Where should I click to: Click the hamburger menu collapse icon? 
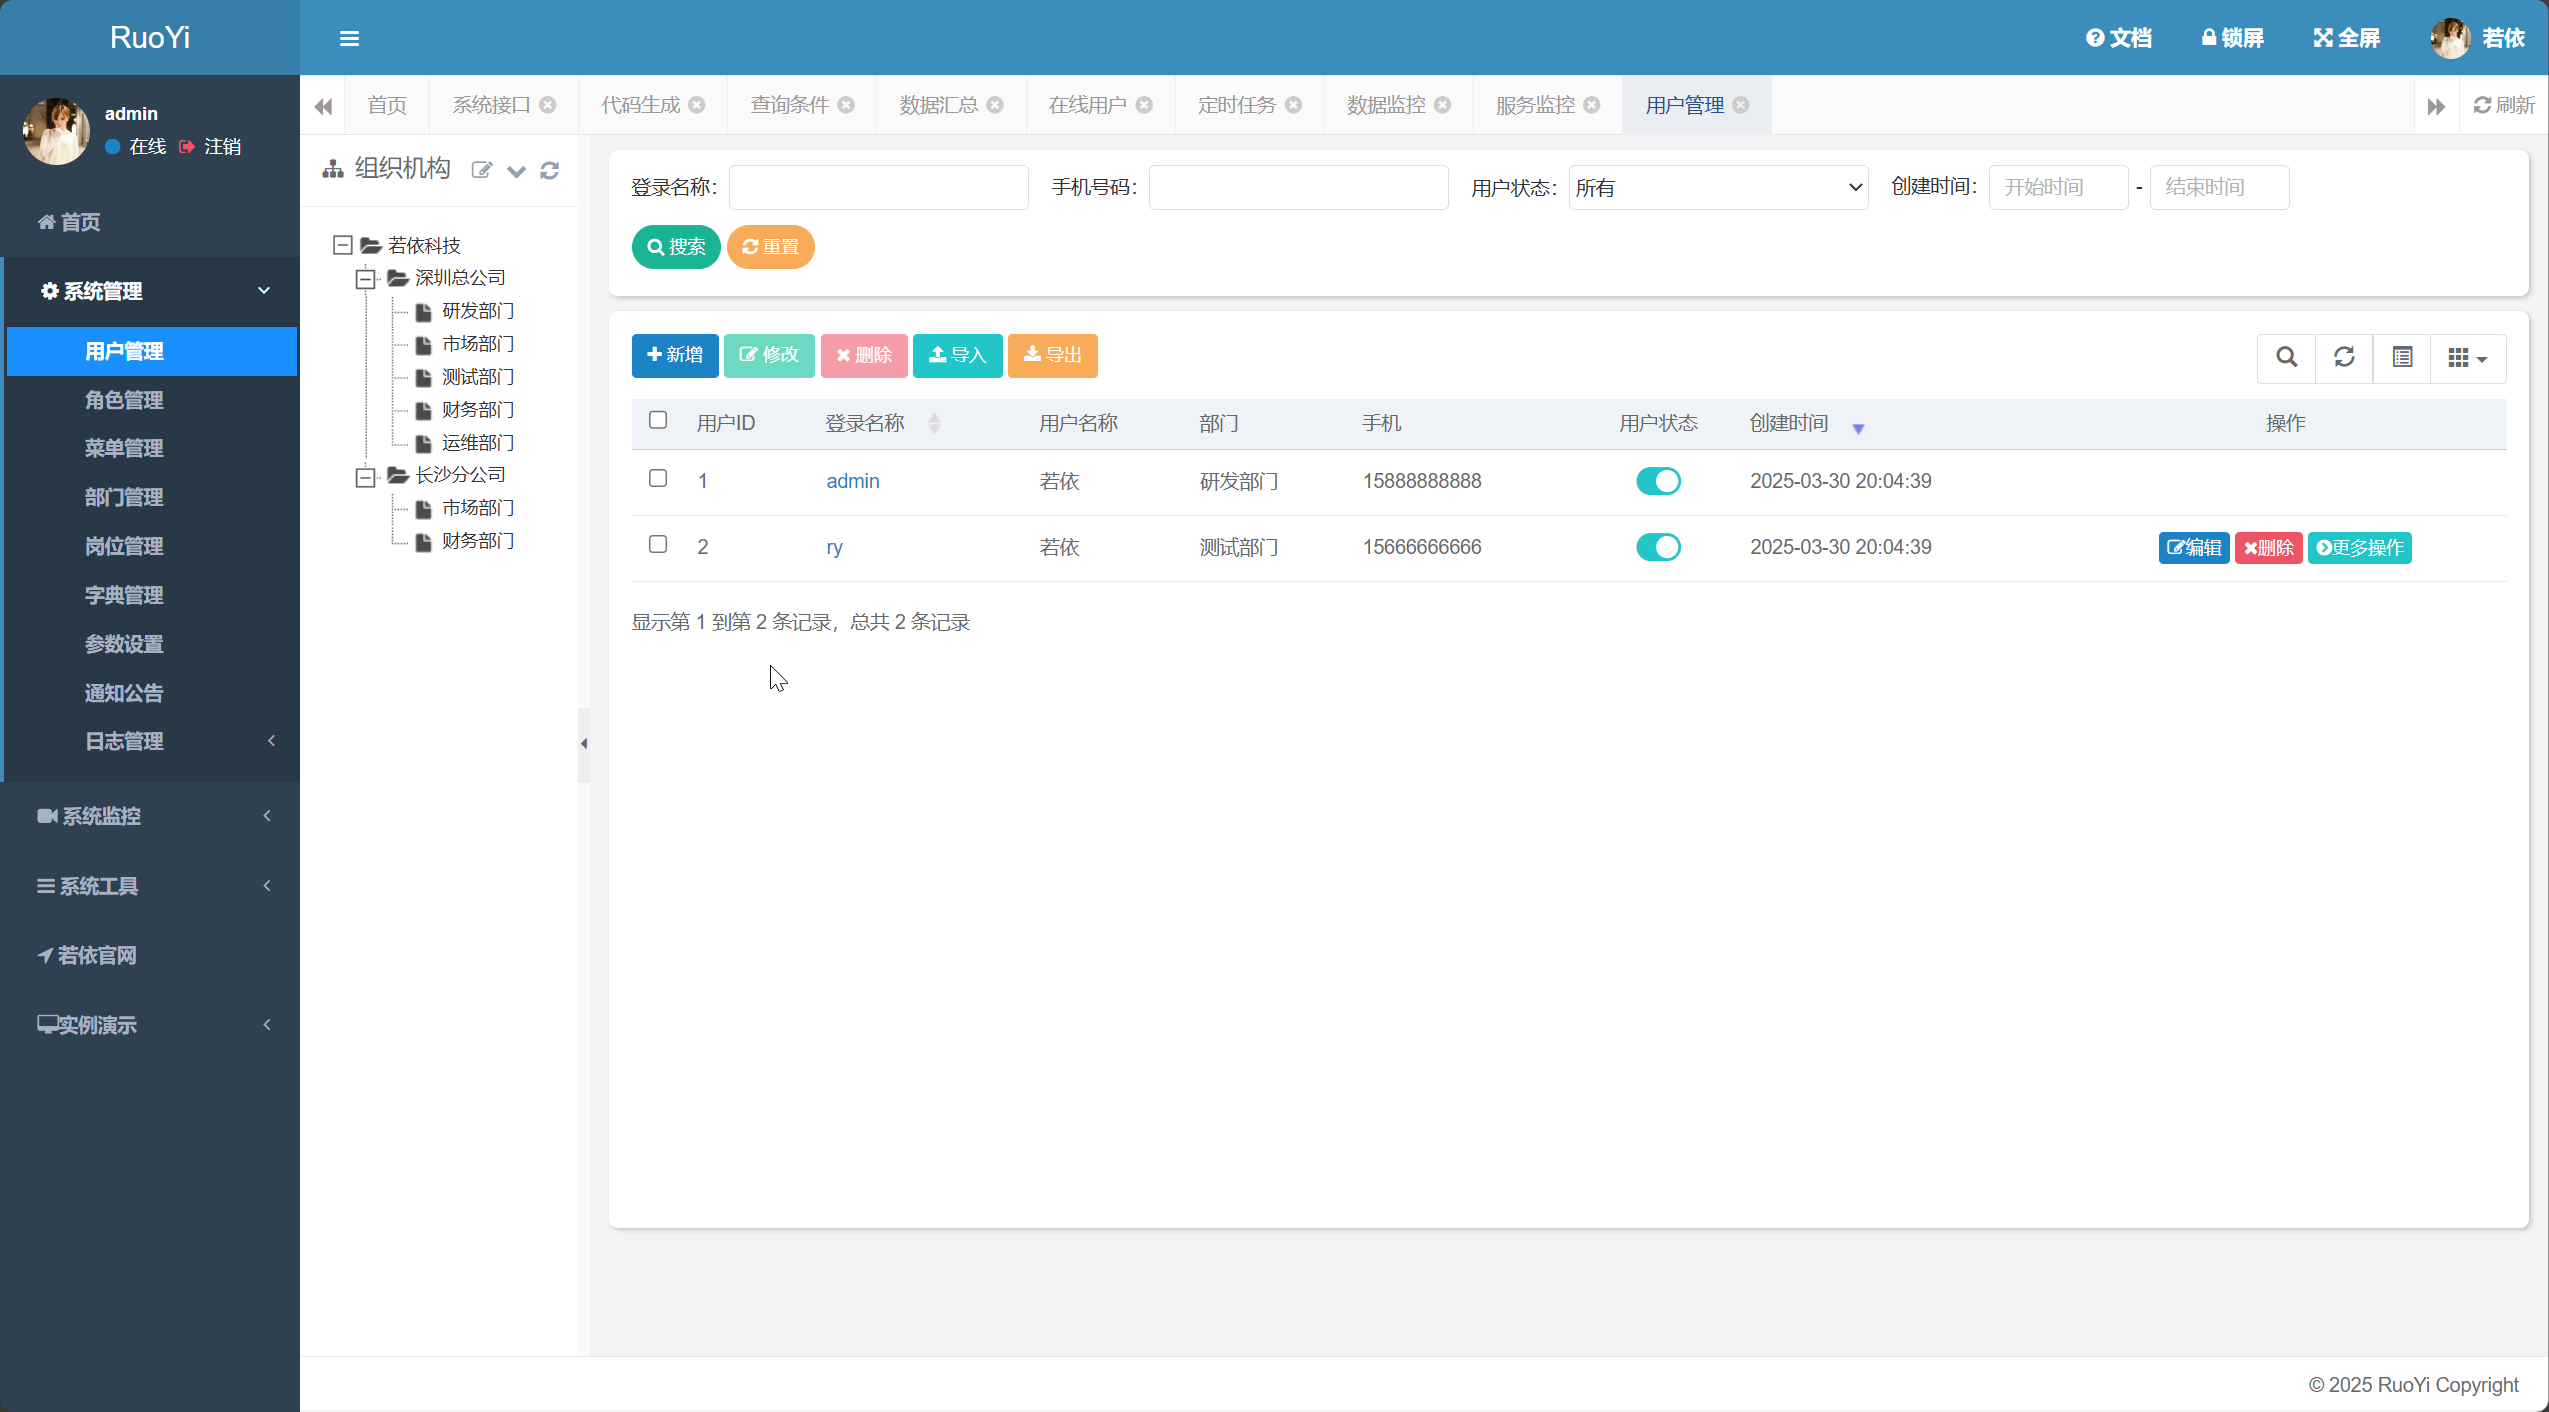tap(349, 38)
